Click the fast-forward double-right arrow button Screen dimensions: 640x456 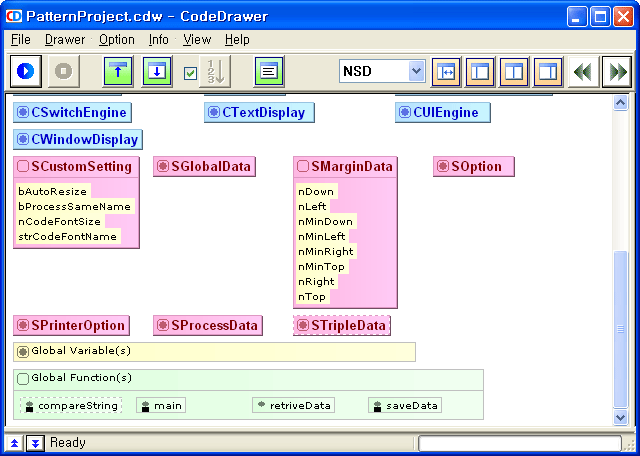coord(617,72)
